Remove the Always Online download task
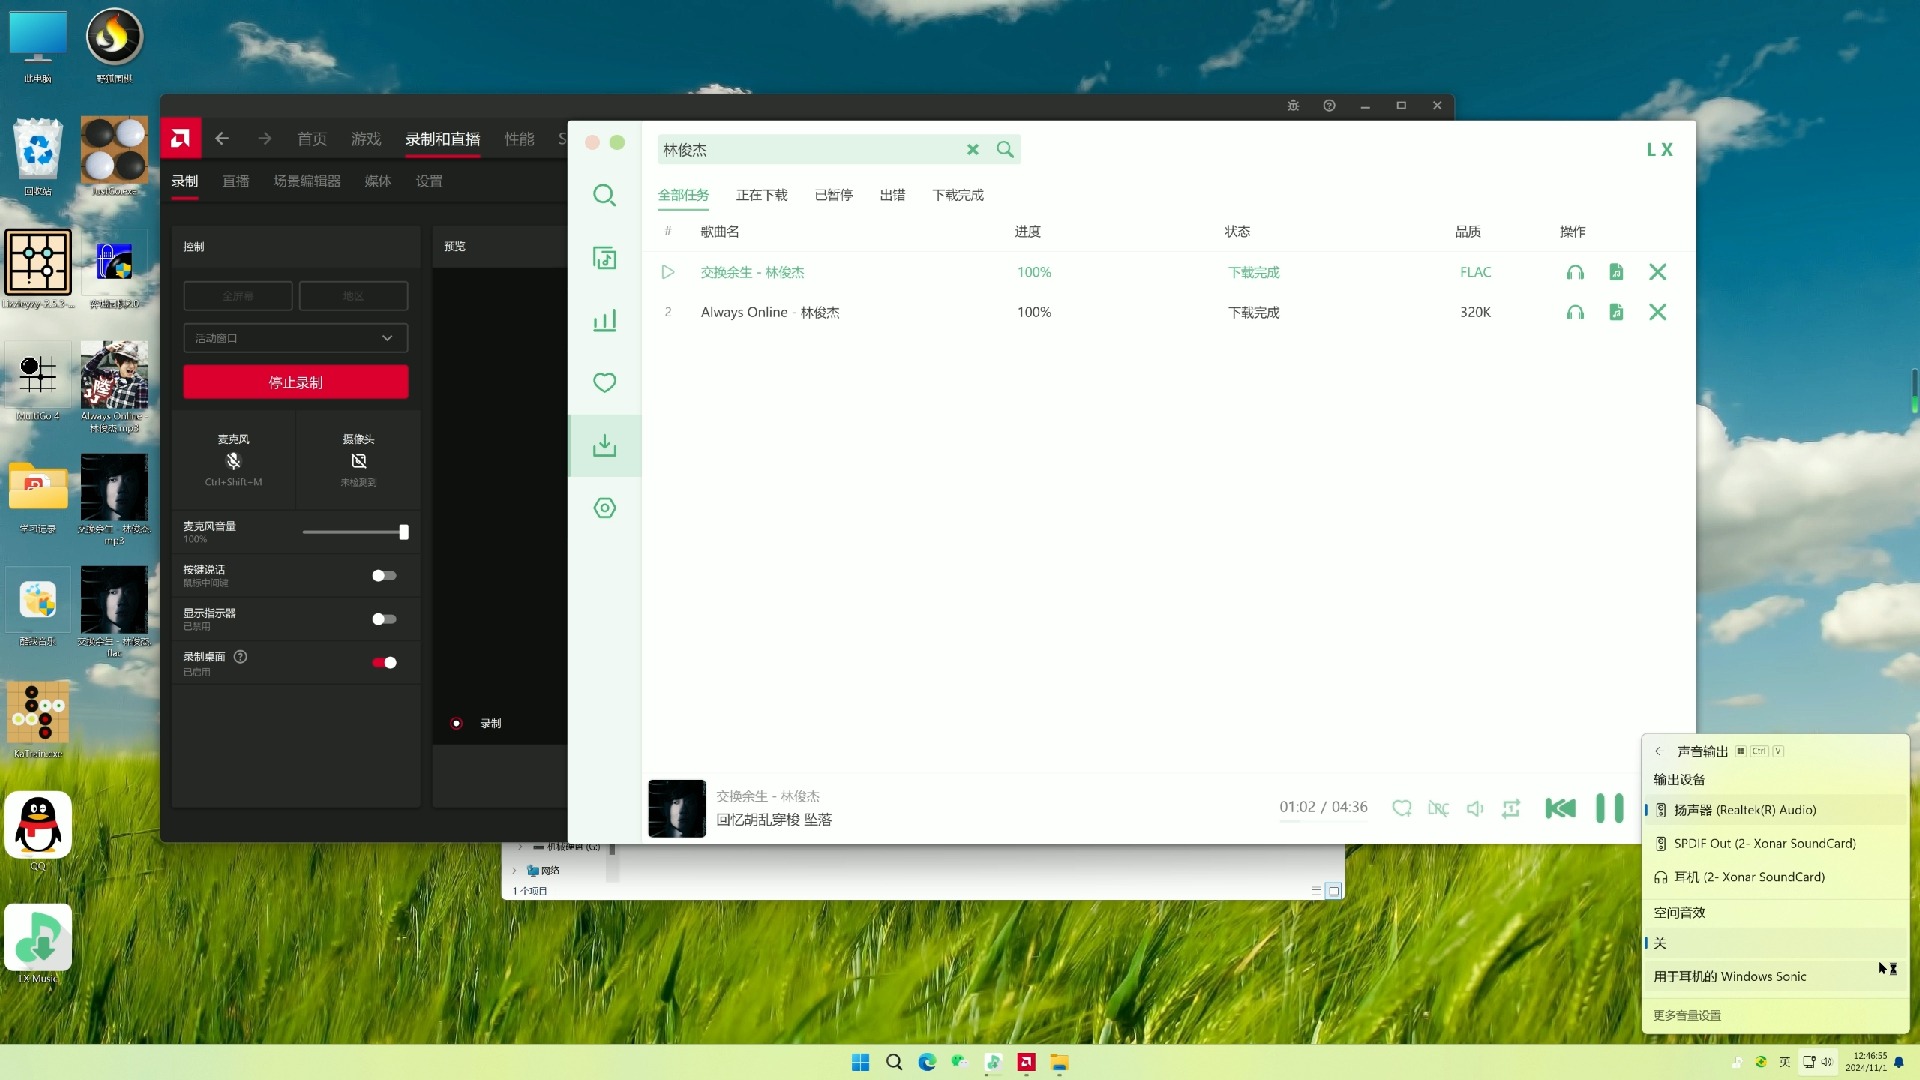The height and width of the screenshot is (1080, 1920). (1657, 312)
